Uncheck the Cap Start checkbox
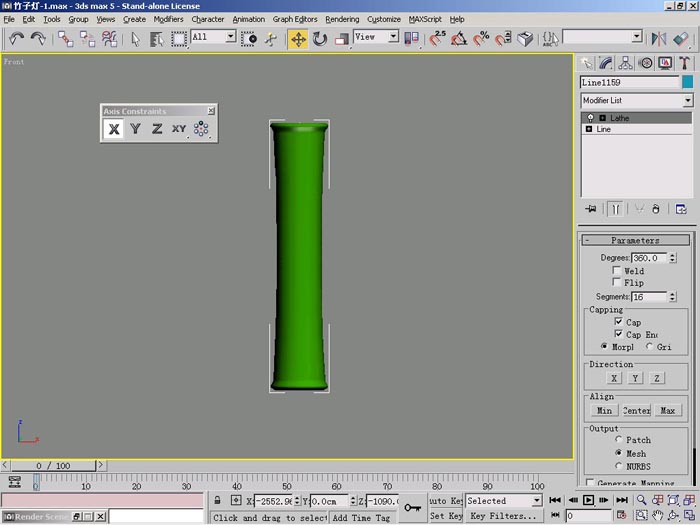Screen dimensions: 700x525 click(618, 321)
